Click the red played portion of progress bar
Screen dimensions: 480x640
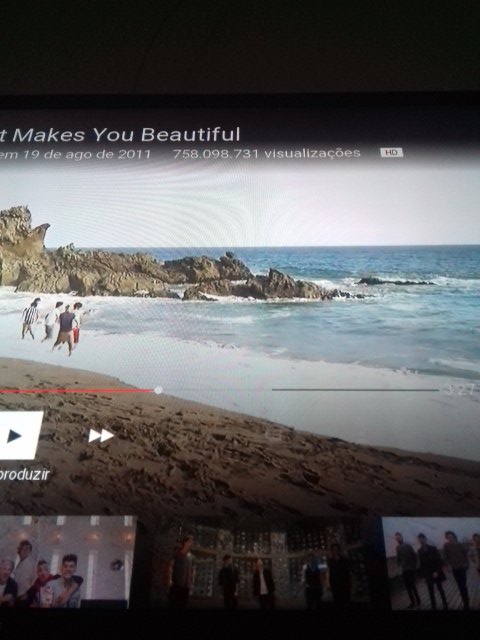pos(76,391)
